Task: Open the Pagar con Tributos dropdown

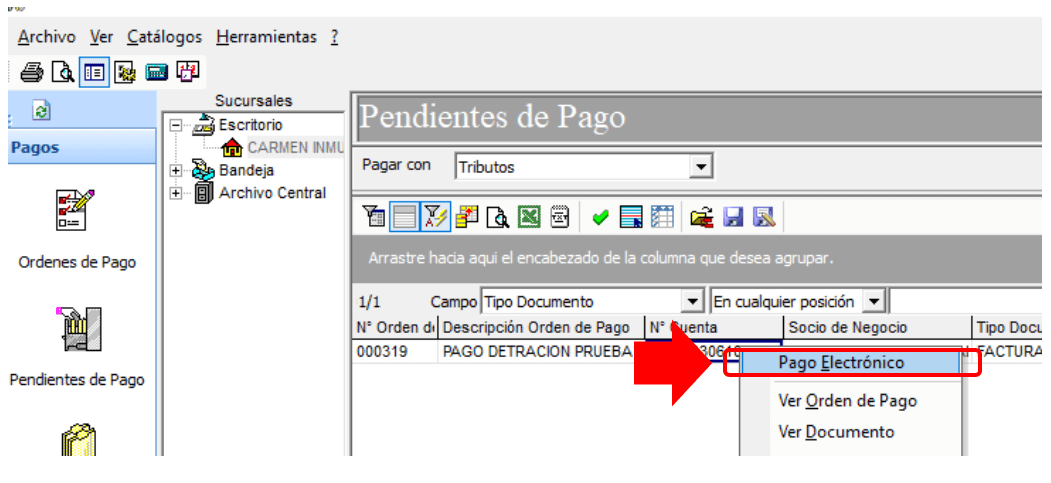Action: [x=700, y=166]
